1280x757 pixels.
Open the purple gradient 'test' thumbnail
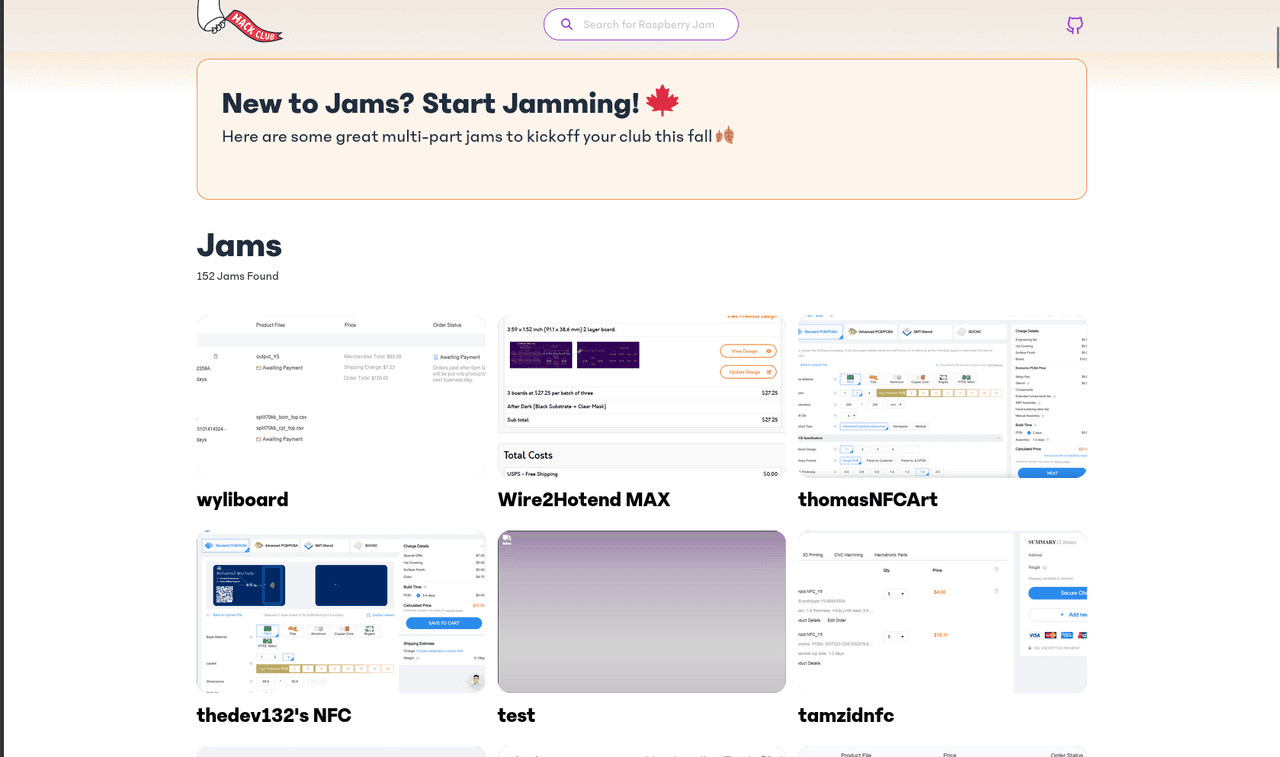[x=641, y=612]
